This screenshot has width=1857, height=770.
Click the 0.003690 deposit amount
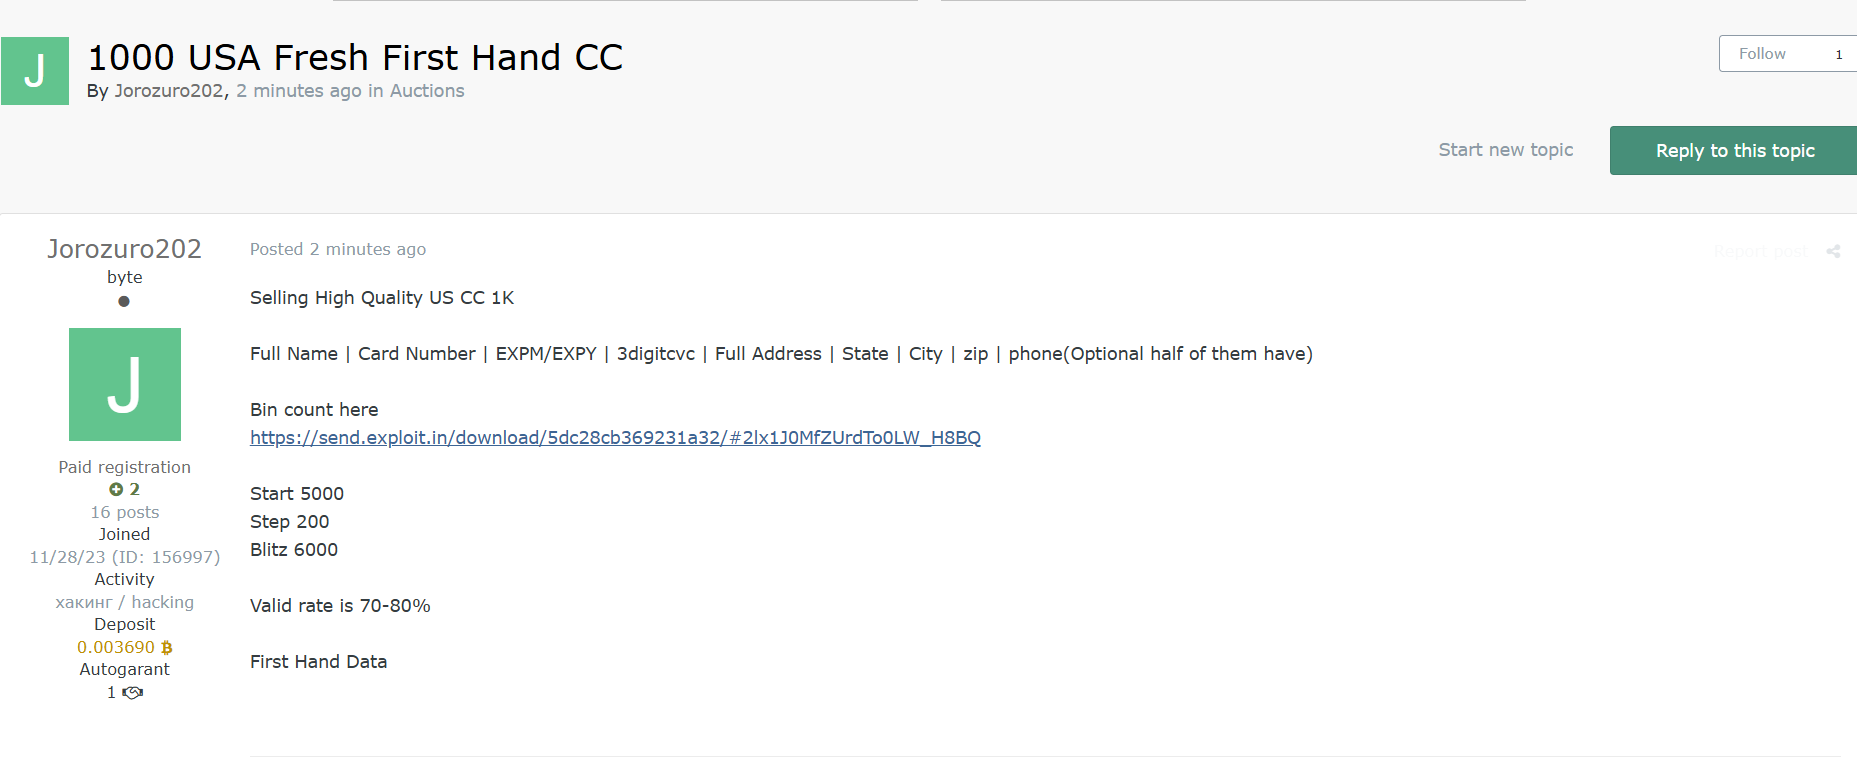[116, 647]
